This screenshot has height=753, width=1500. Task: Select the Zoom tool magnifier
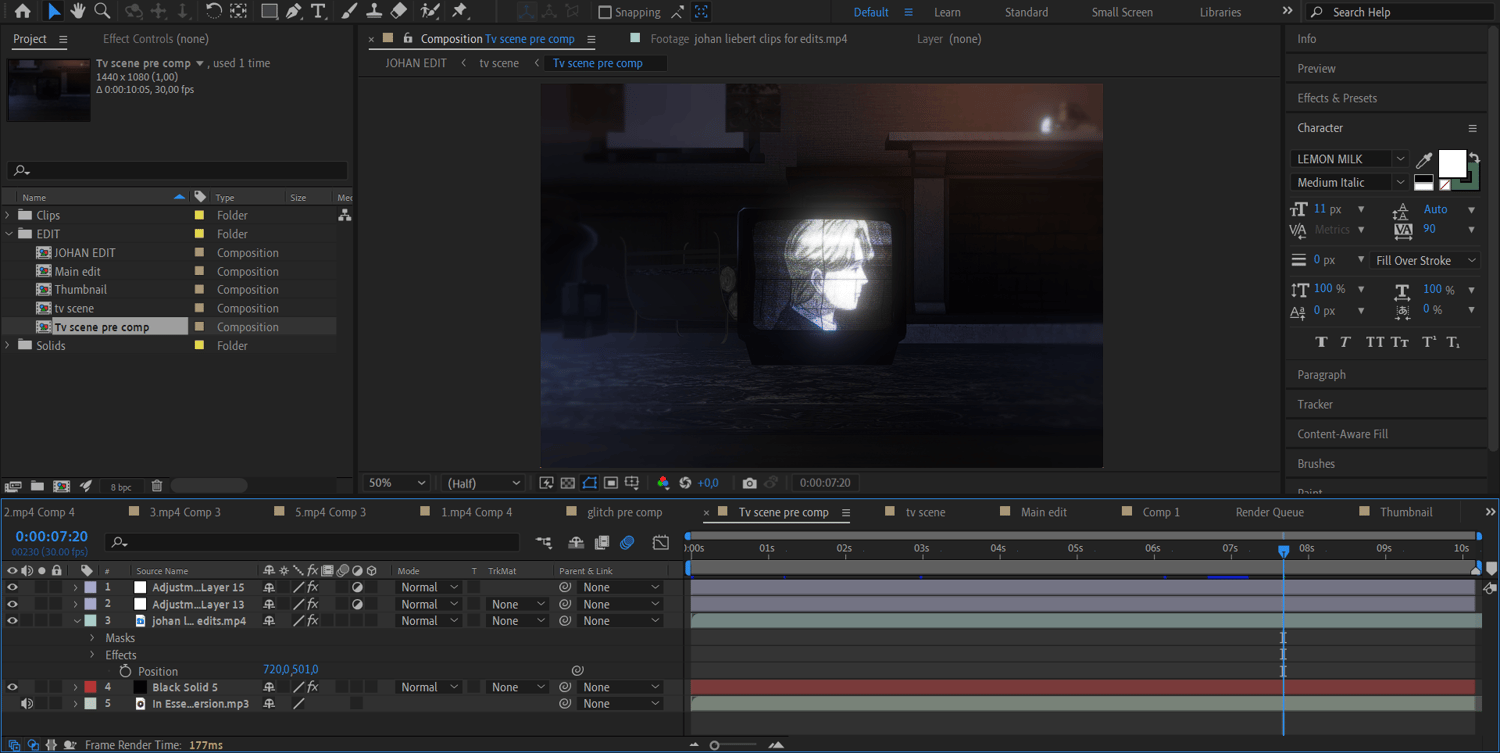(x=102, y=11)
